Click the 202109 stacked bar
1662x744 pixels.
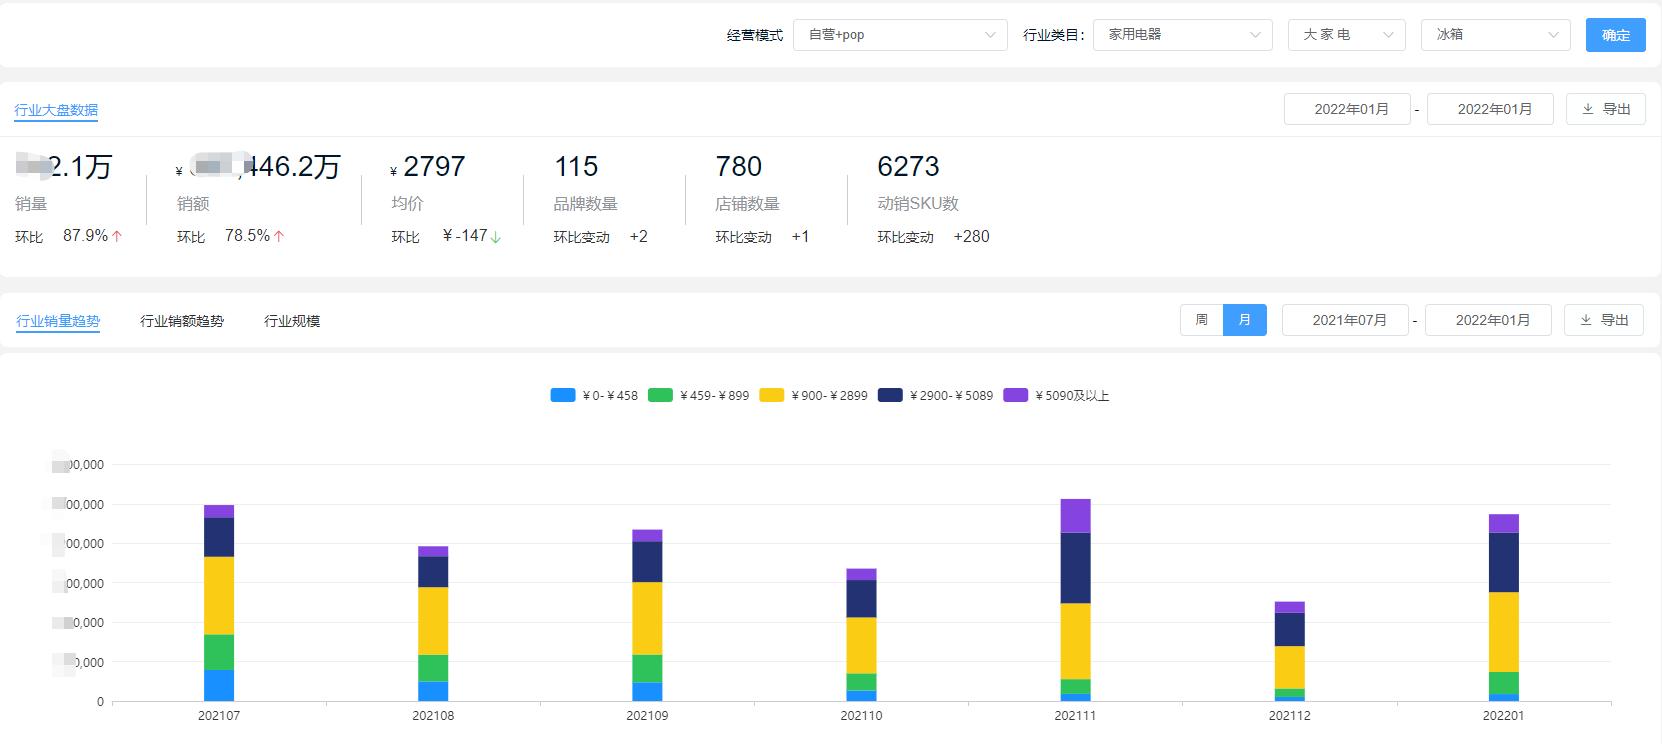(647, 615)
